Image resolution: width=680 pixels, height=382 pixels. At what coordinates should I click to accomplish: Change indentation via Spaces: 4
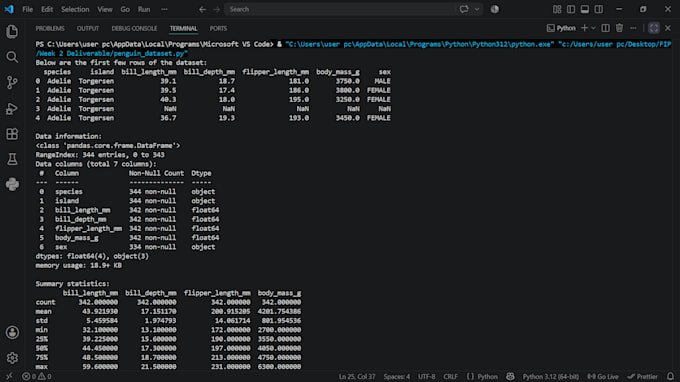coord(396,376)
